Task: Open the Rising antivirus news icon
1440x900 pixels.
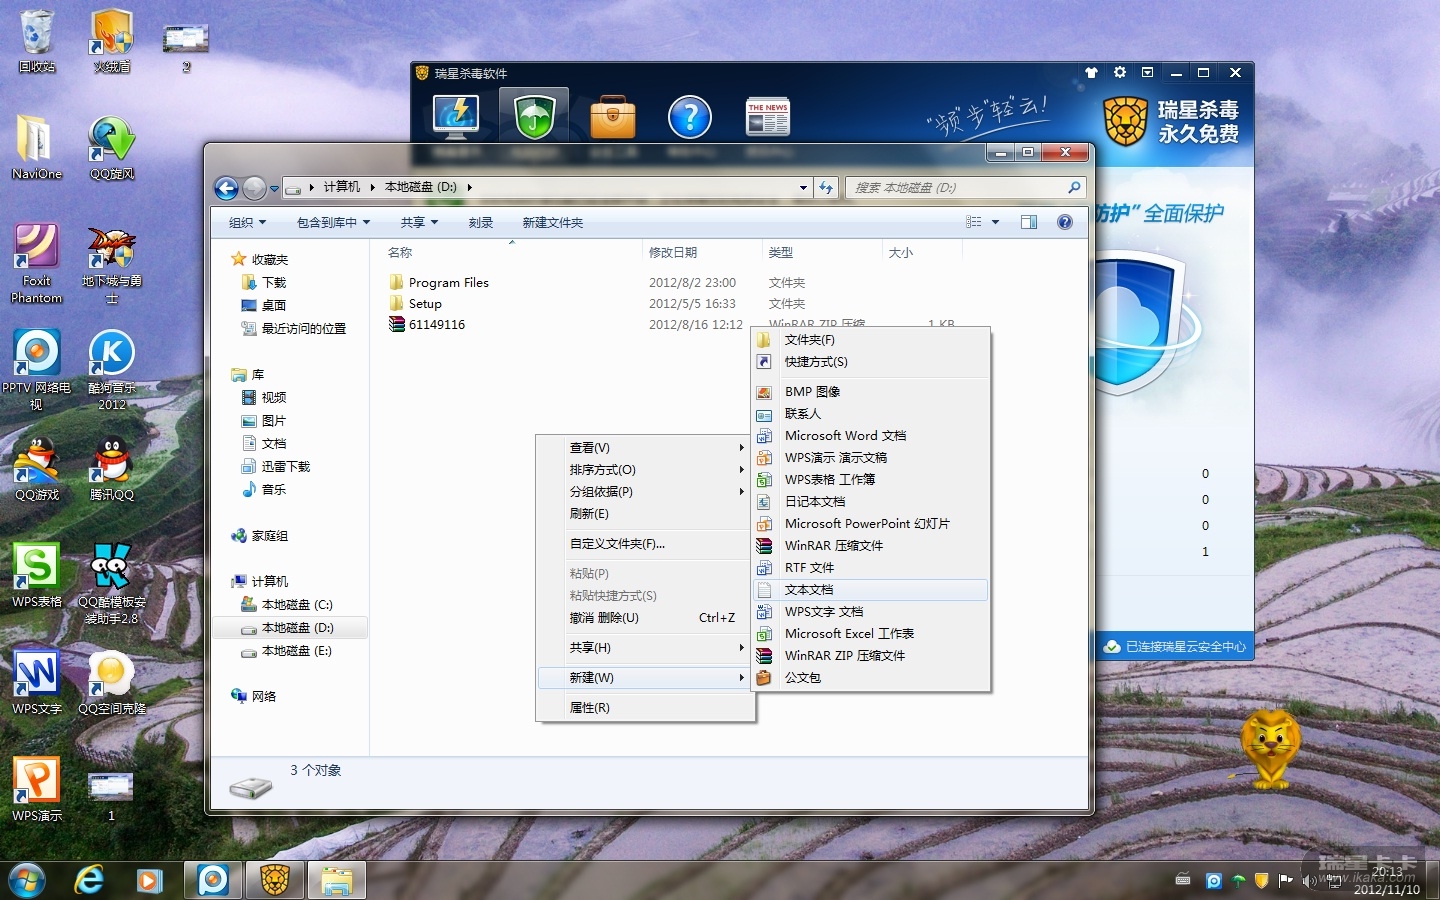Action: pyautogui.click(x=767, y=117)
